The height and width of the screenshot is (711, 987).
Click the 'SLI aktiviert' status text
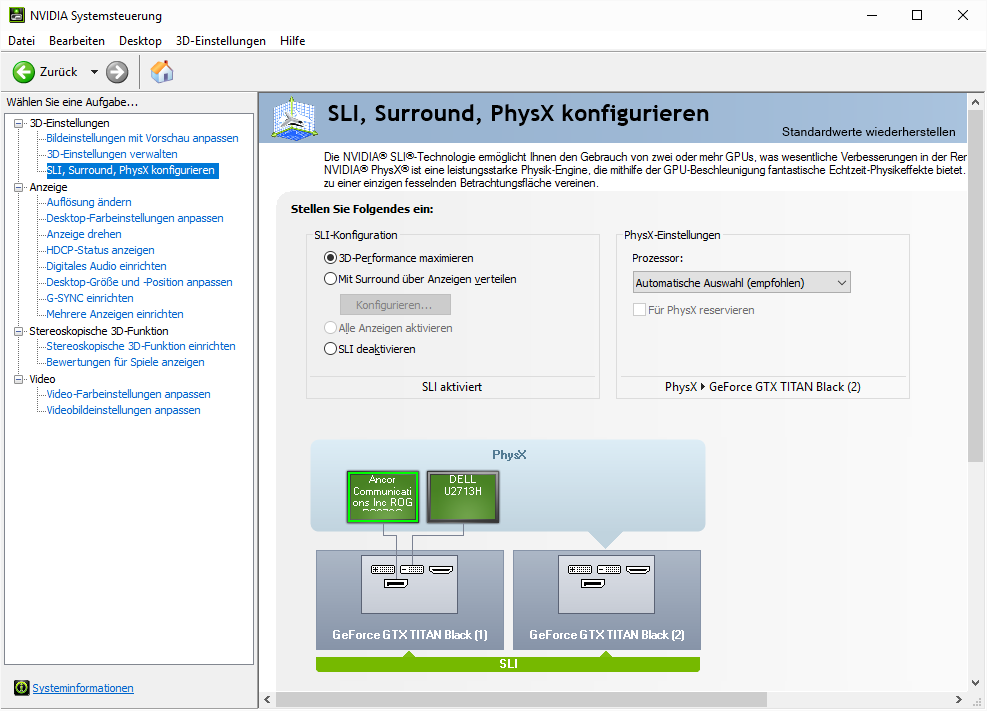[x=452, y=387]
